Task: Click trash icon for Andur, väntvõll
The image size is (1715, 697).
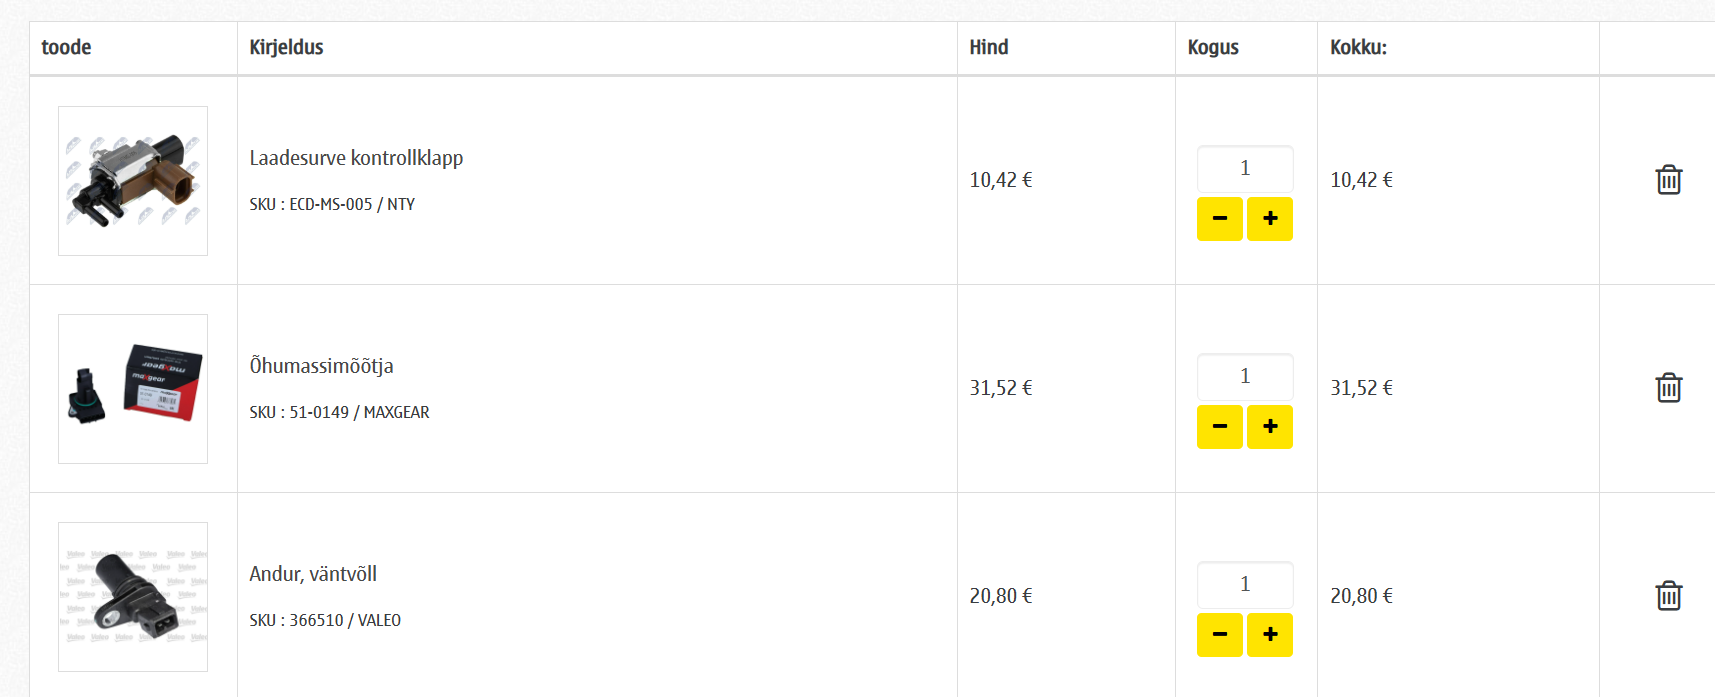Action: click(1669, 596)
